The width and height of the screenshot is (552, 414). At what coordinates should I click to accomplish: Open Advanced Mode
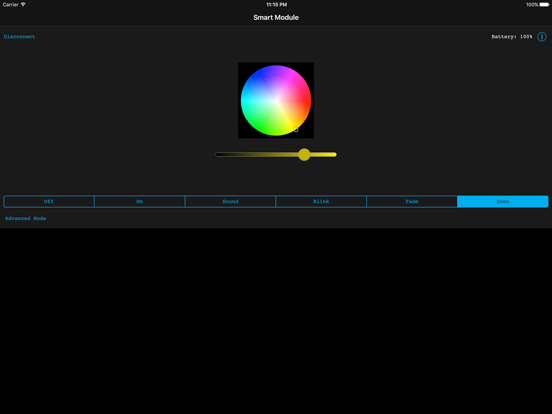pos(25,218)
